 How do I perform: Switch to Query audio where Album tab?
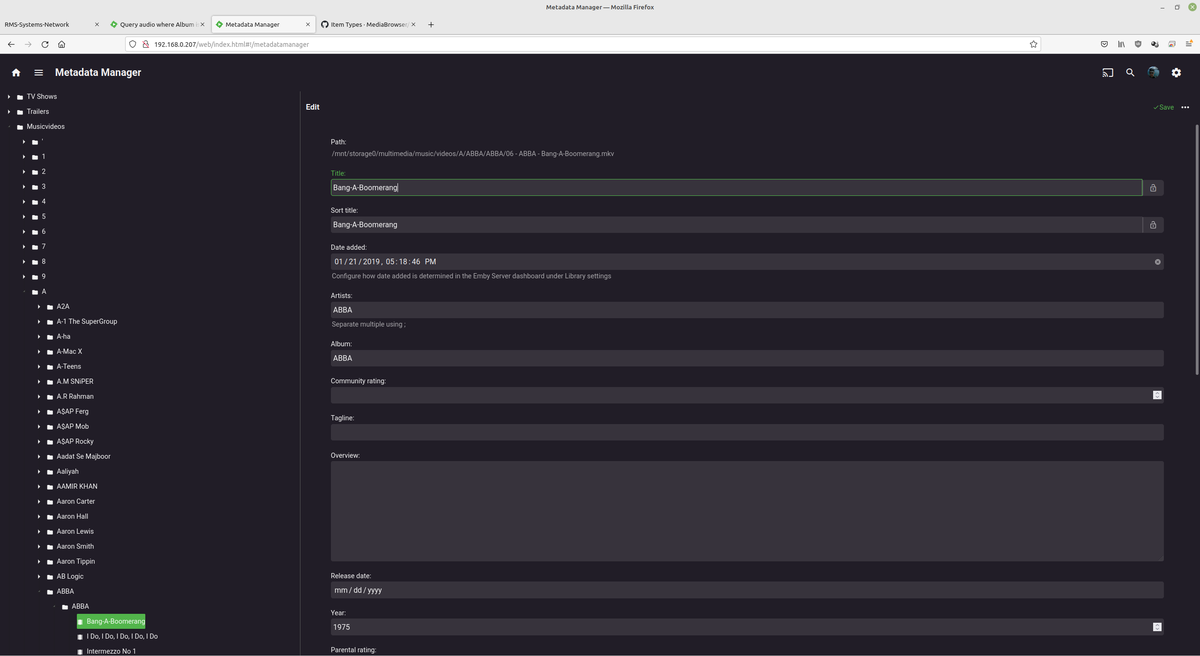pyautogui.click(x=158, y=24)
